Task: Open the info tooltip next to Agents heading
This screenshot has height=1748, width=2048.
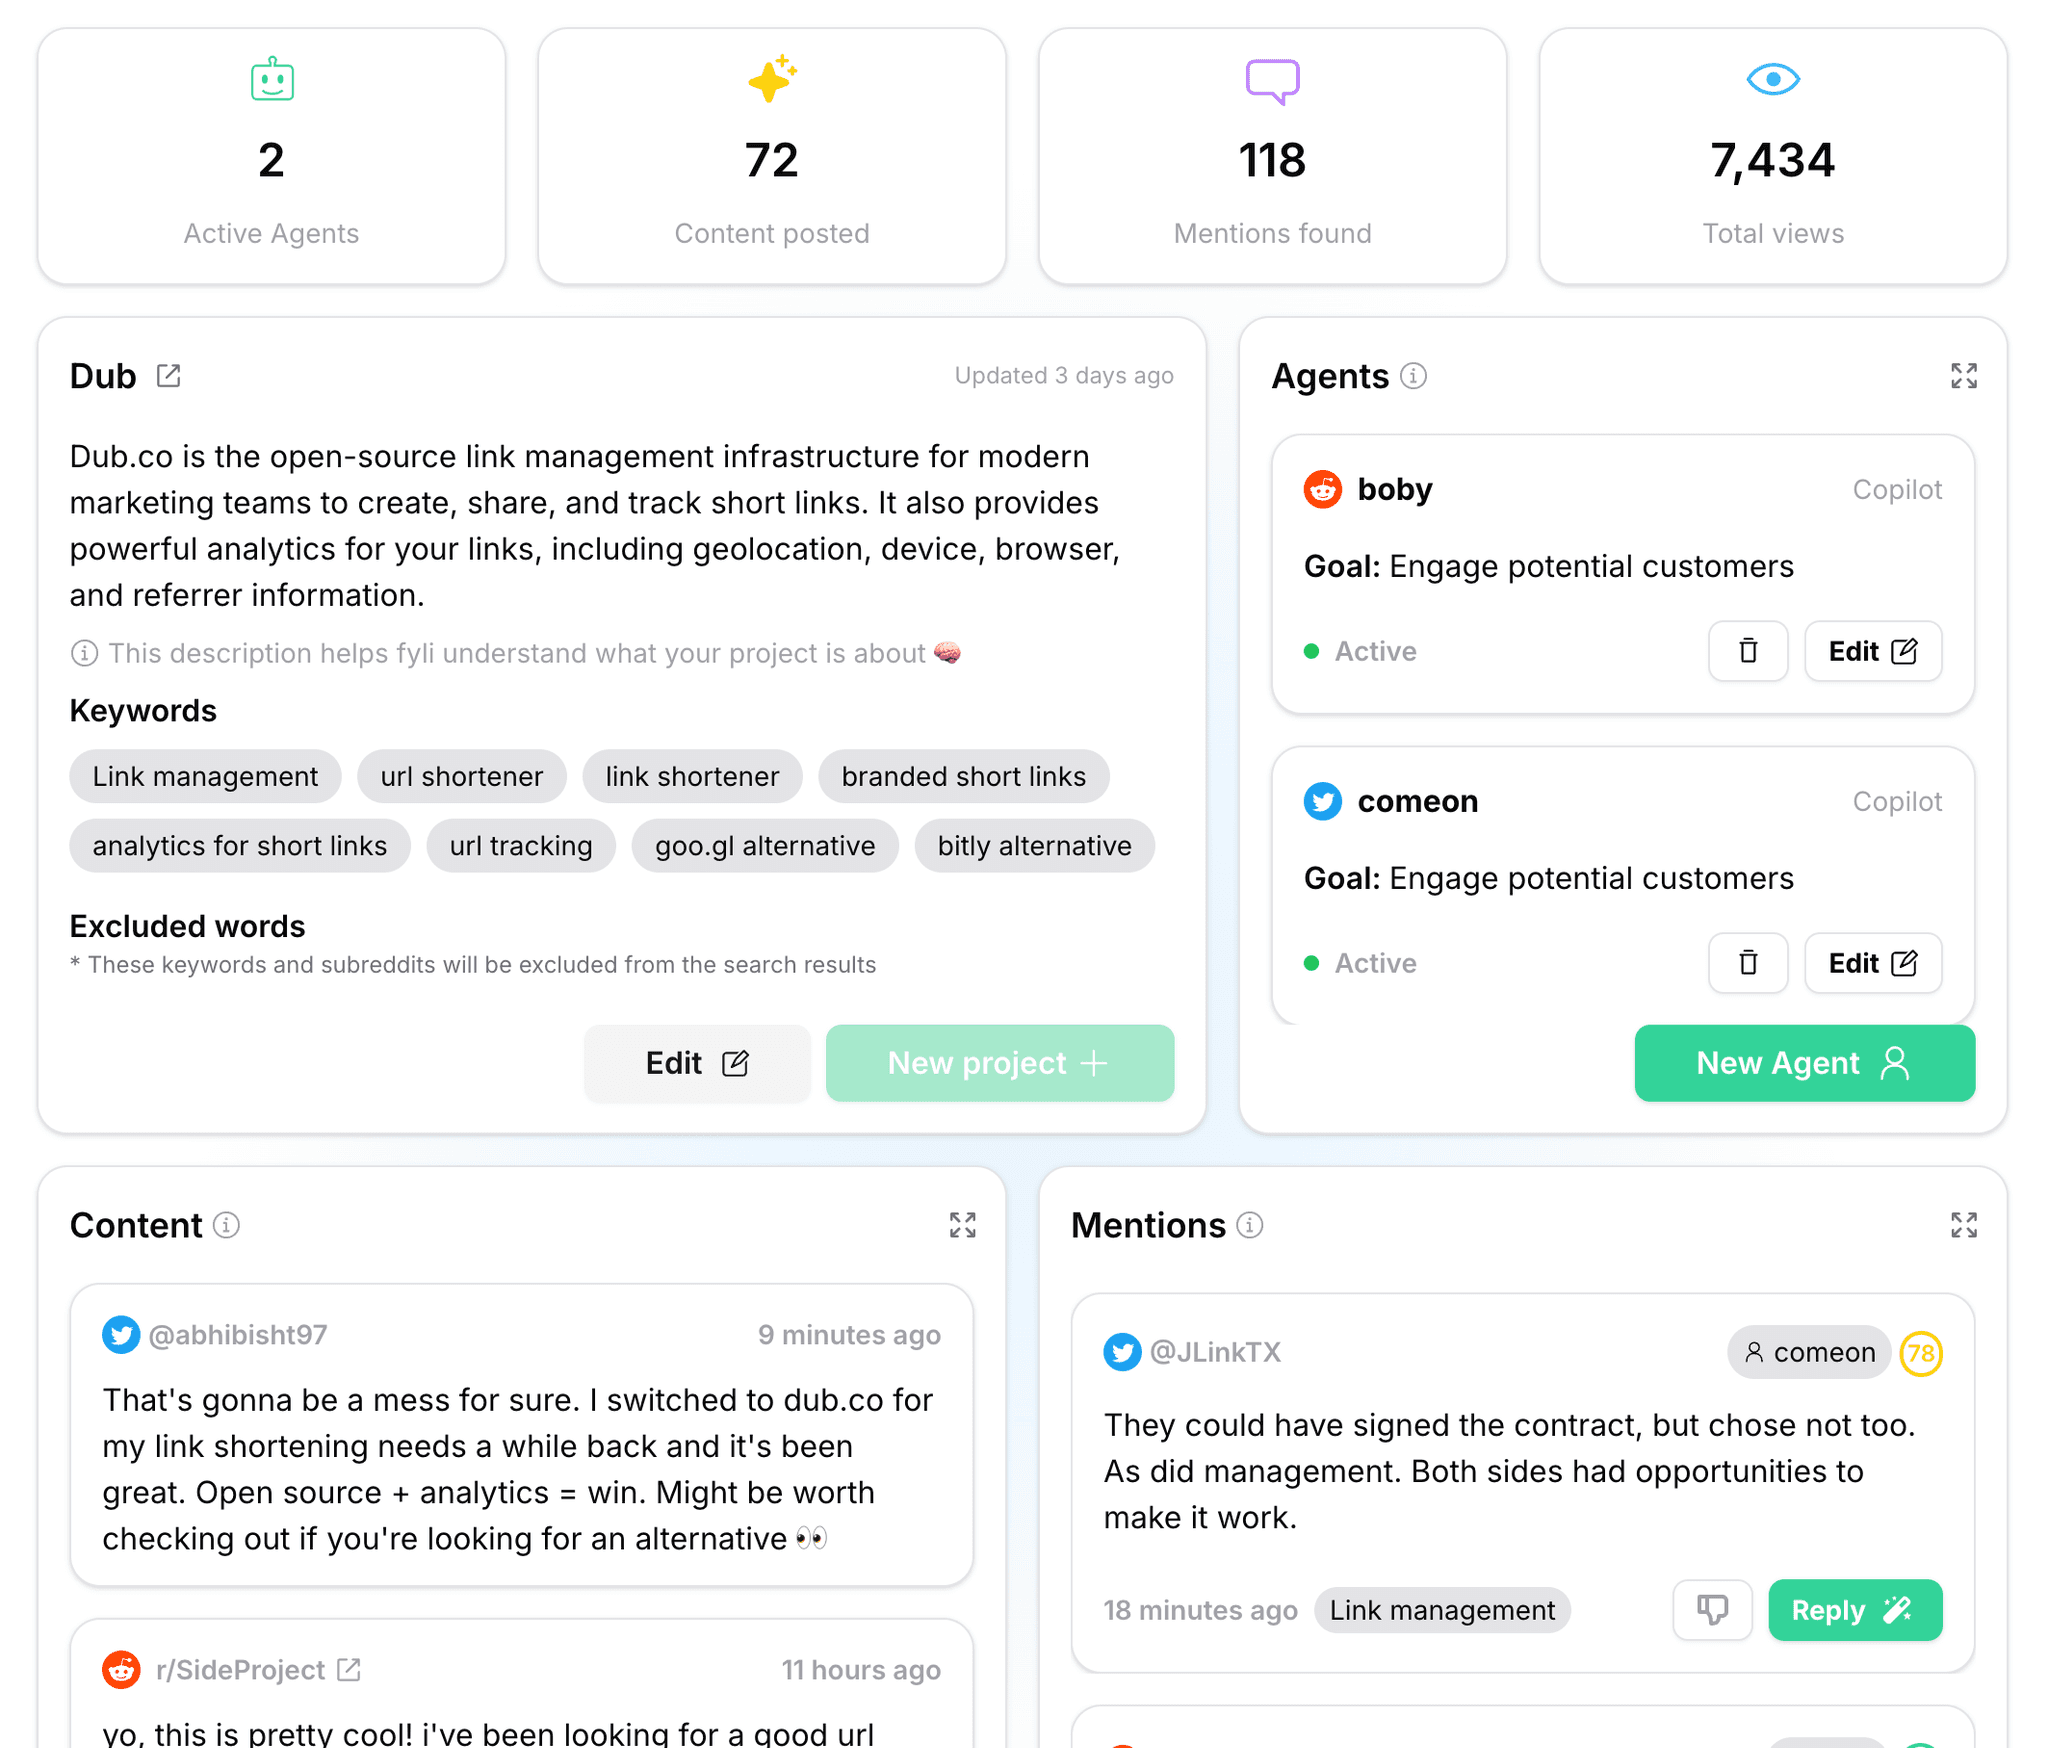Action: (x=1413, y=377)
